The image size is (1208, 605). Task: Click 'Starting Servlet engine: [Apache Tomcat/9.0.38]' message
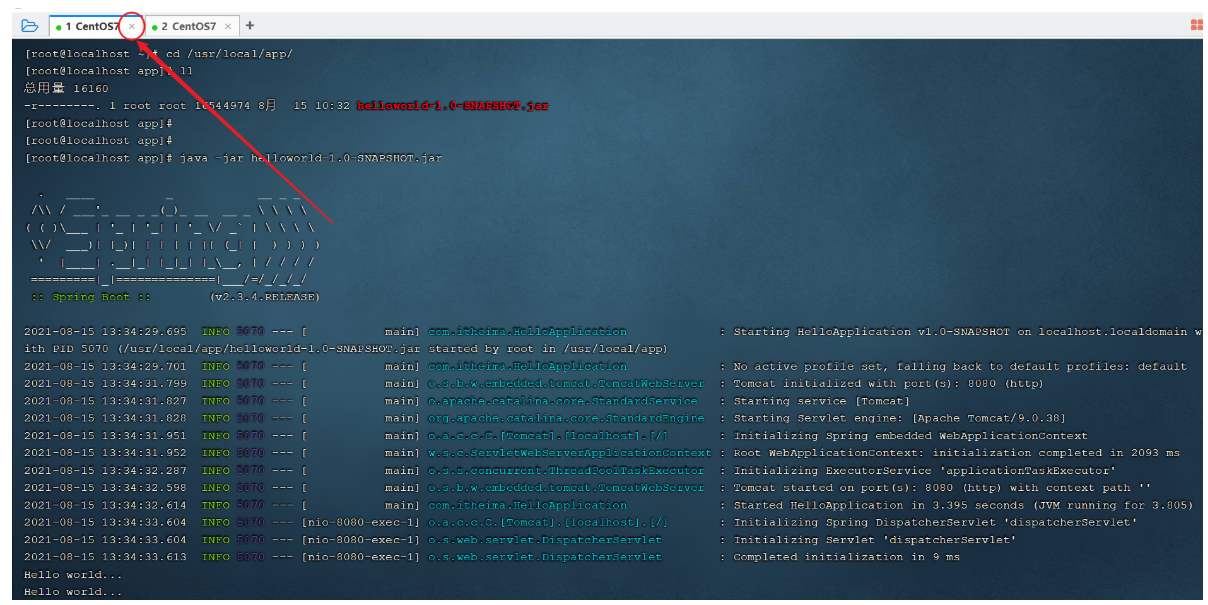pos(900,418)
